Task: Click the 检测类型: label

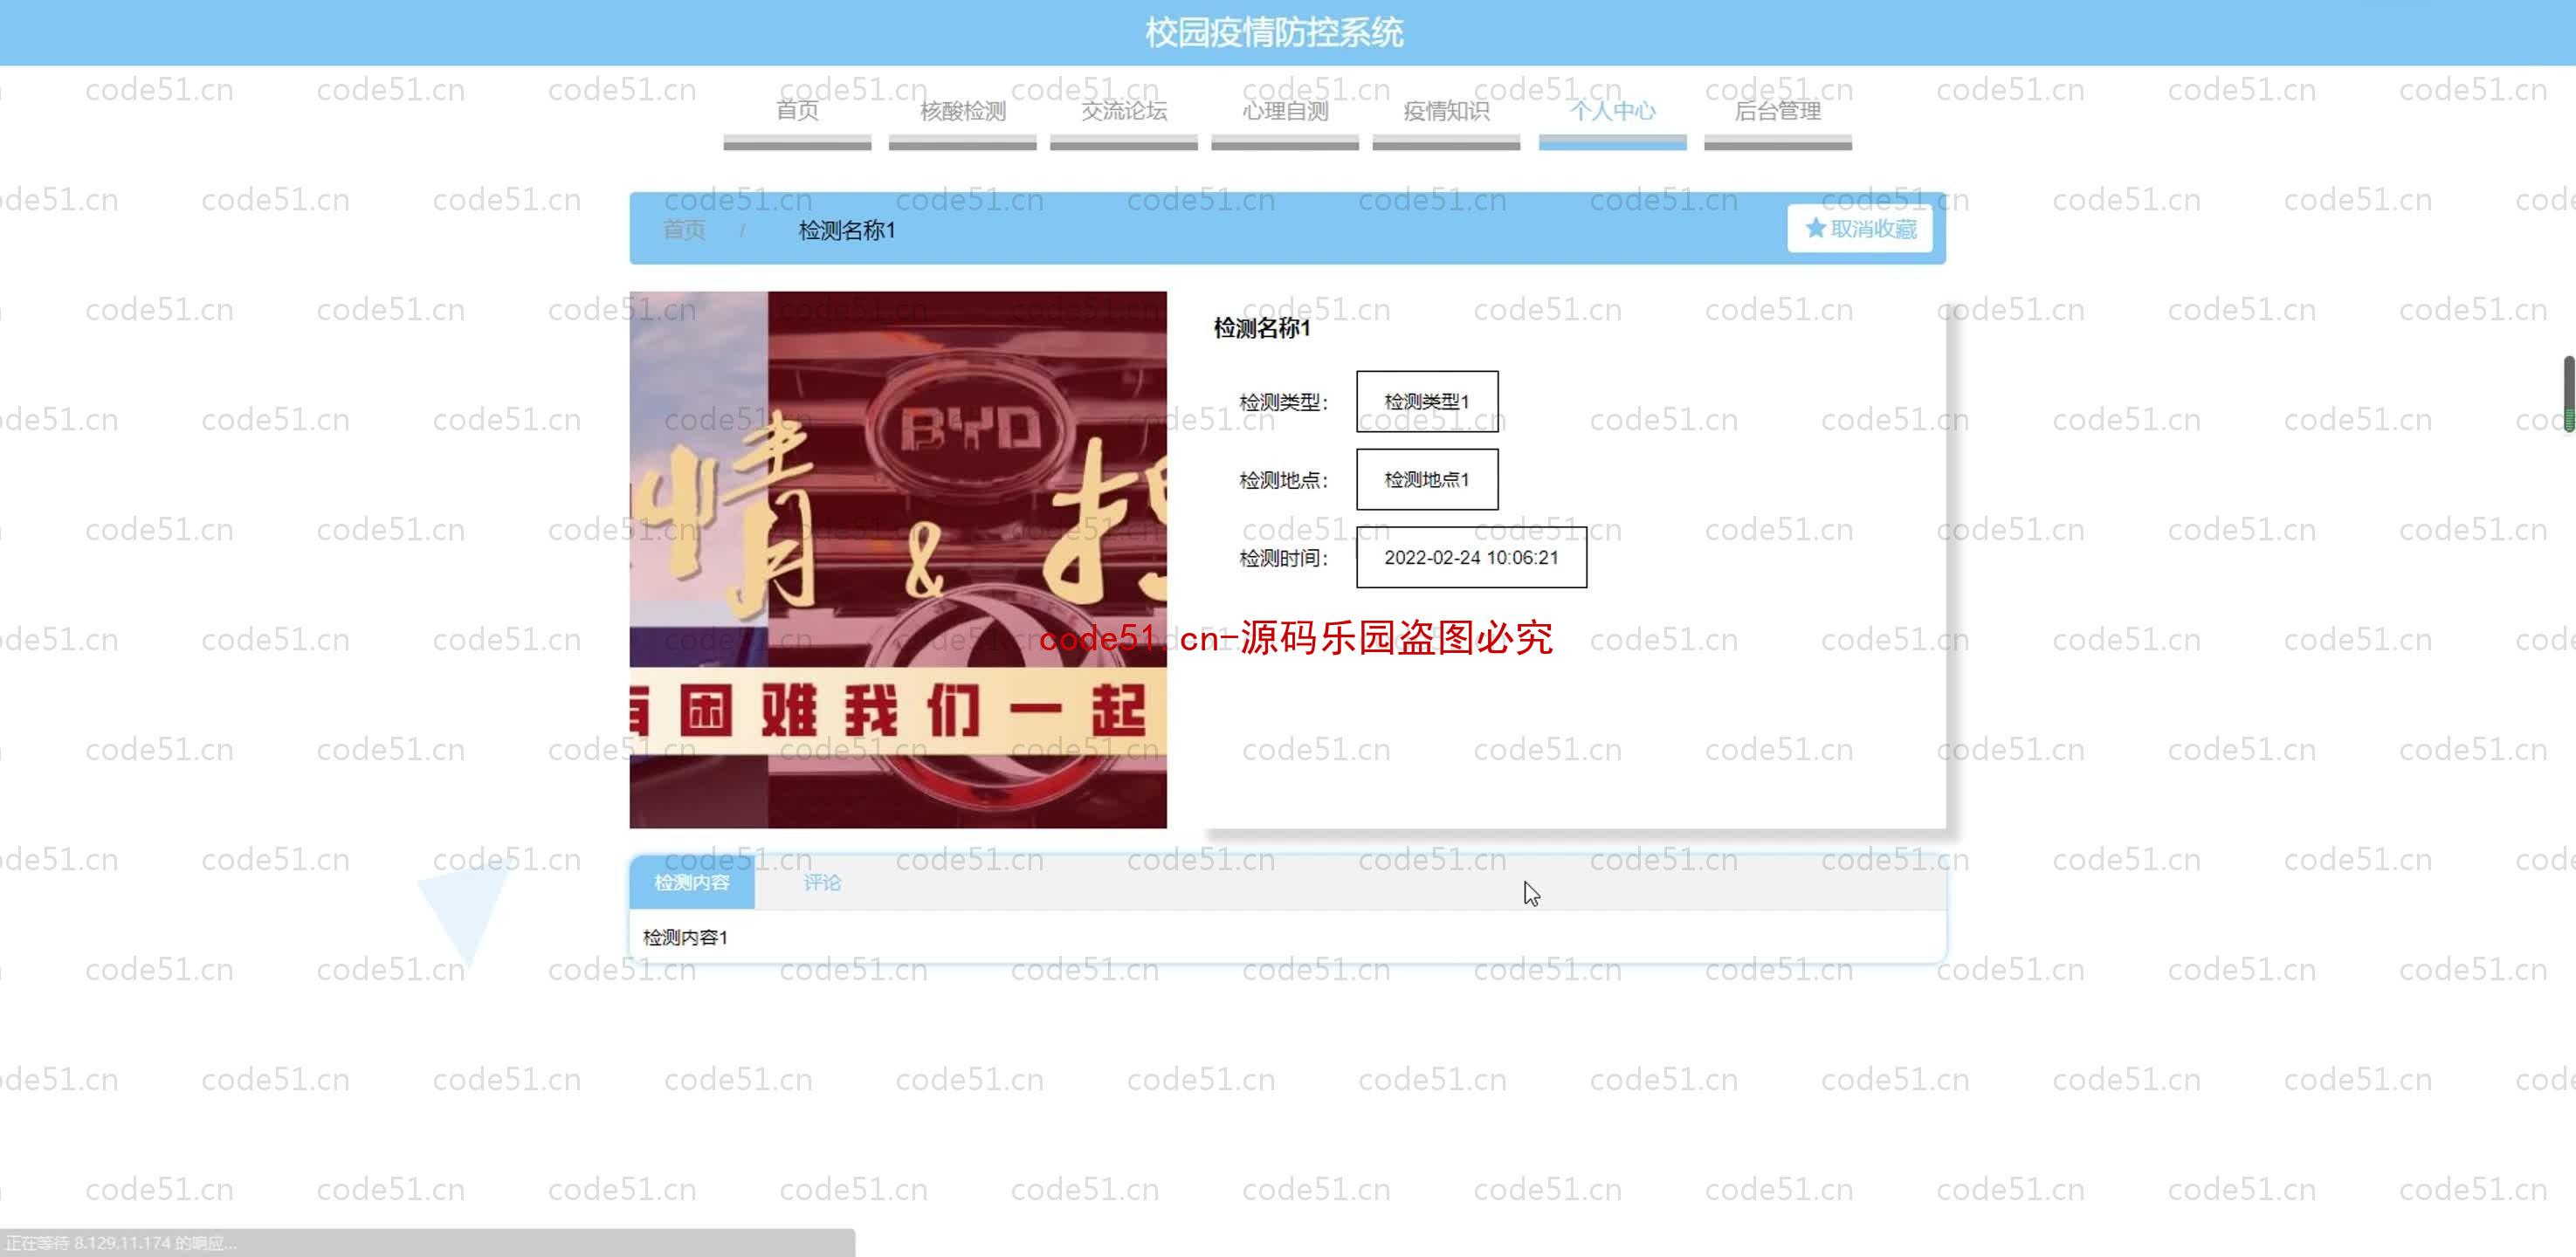Action: [1284, 402]
